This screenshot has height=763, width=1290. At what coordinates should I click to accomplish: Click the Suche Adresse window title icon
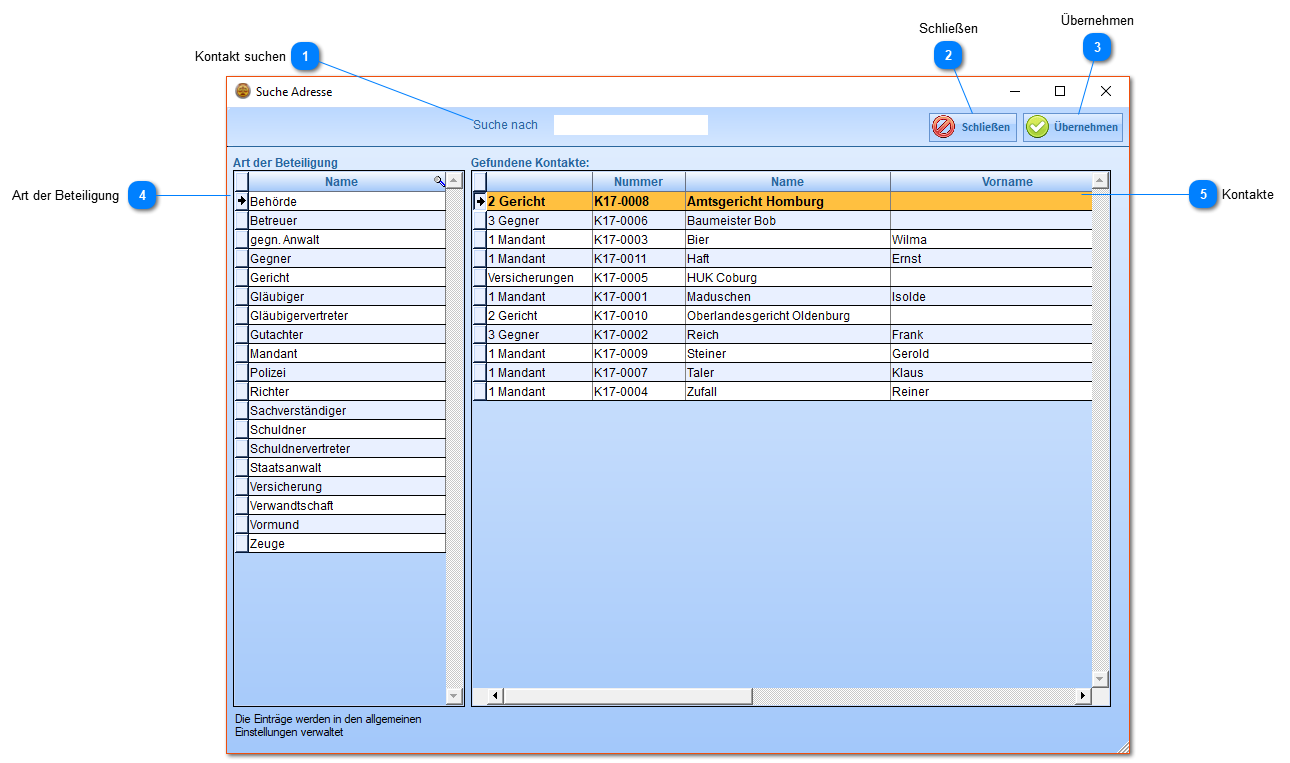coord(243,91)
